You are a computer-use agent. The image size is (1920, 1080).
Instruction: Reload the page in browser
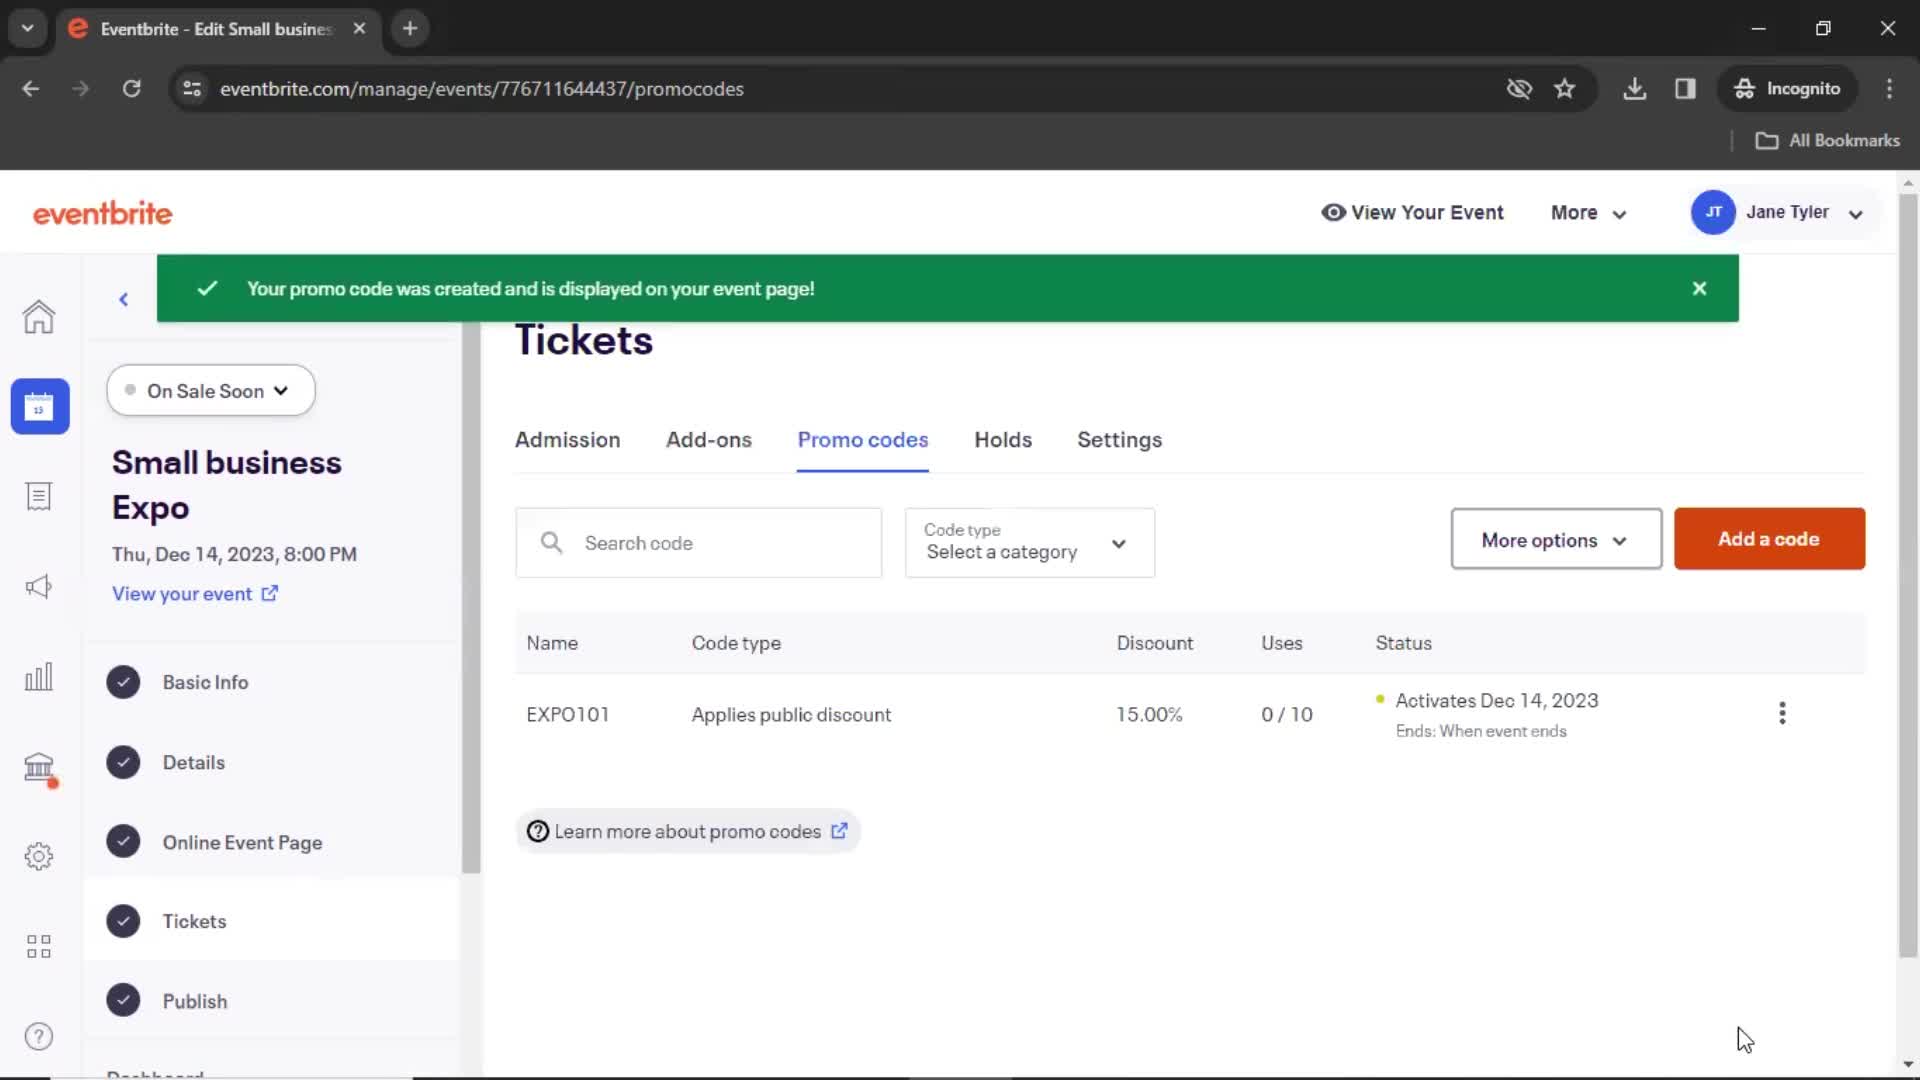click(131, 88)
